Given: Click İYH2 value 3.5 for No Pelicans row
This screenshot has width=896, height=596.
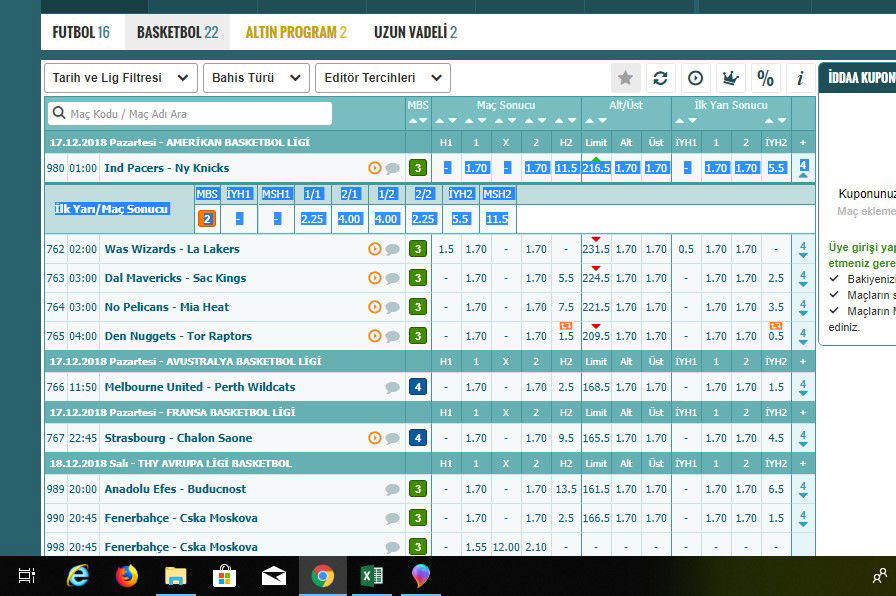Looking at the screenshot, I should [x=775, y=307].
